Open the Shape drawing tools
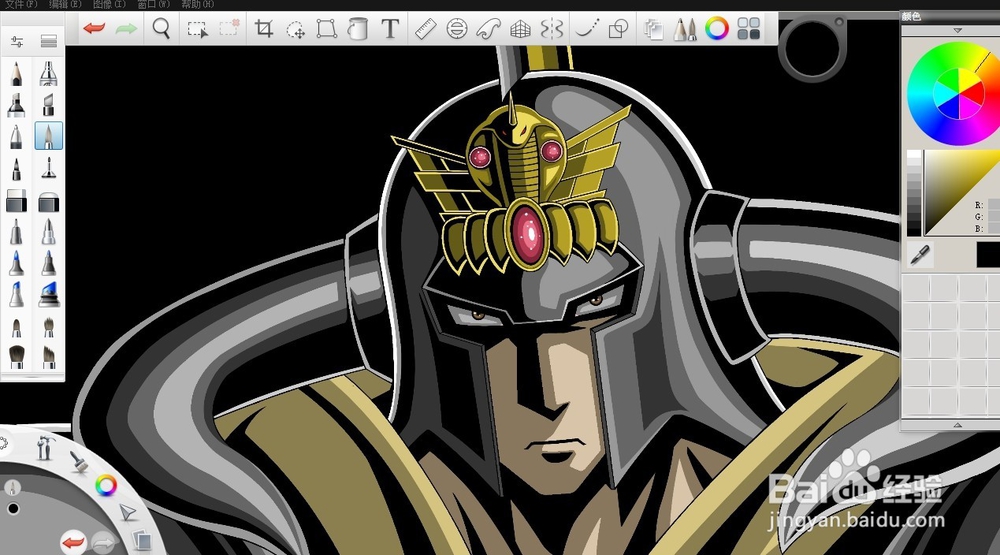1000x555 pixels. click(618, 29)
